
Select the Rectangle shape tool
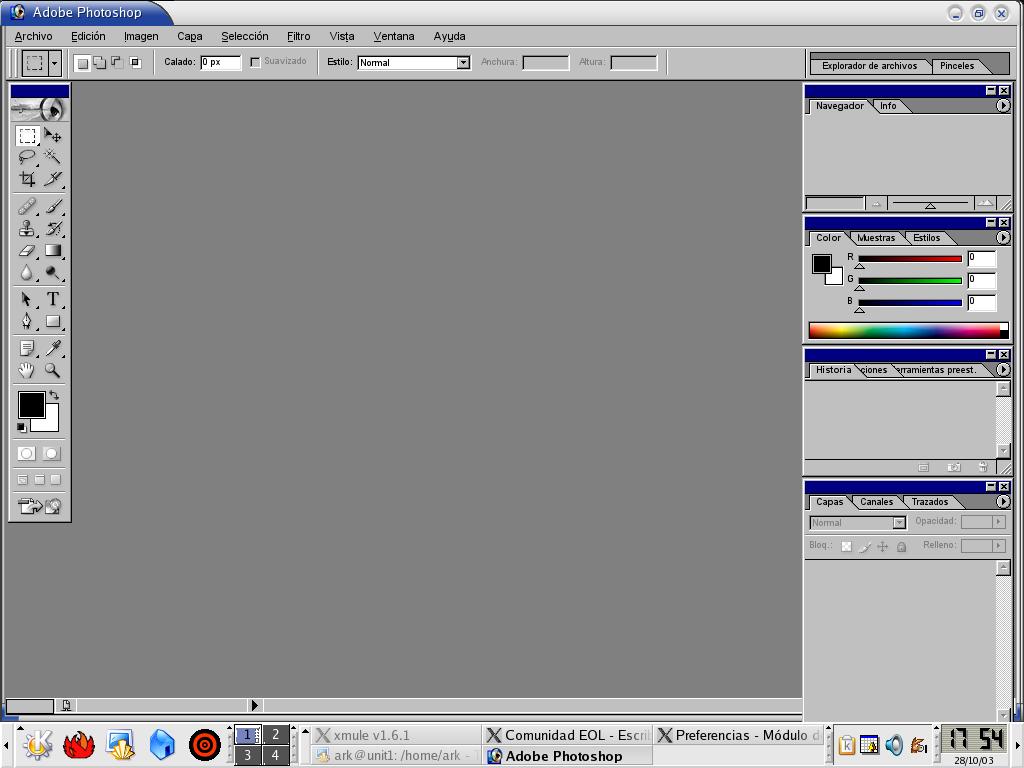(x=53, y=321)
